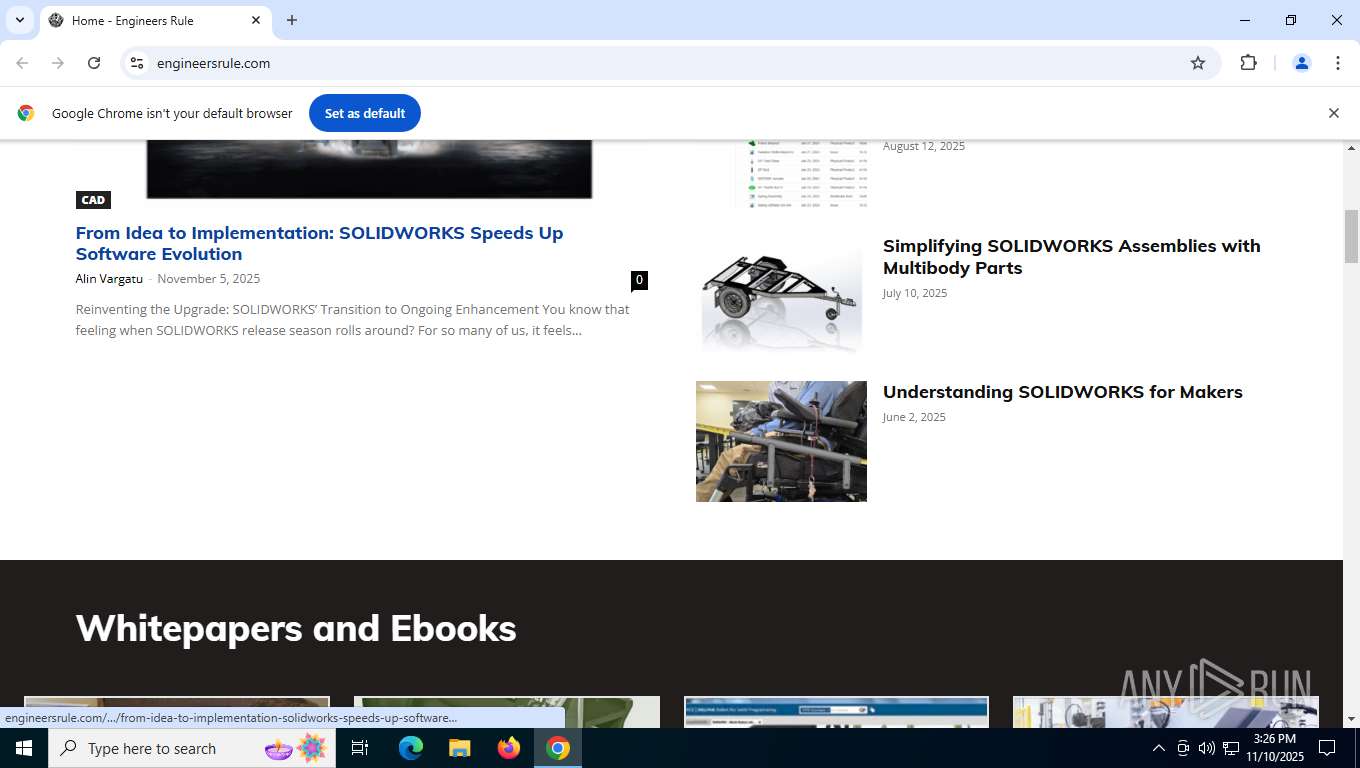
Task: Open network status tray icon
Action: tap(1231, 748)
